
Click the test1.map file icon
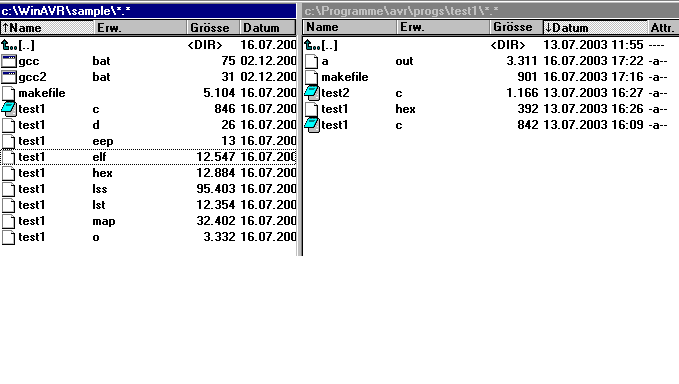coord(9,221)
